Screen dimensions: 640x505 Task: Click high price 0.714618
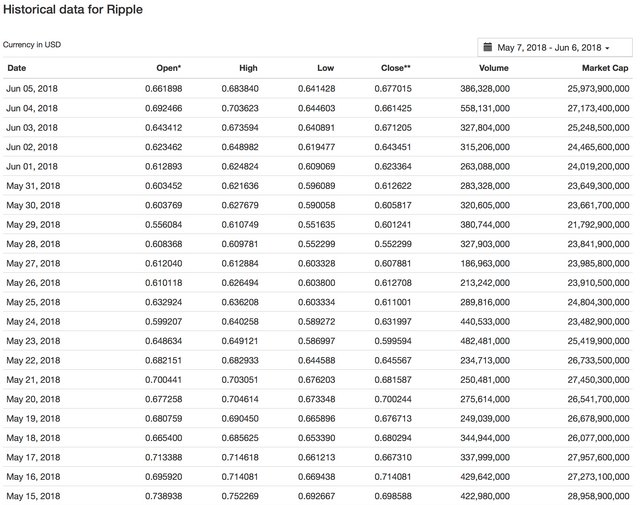coord(240,457)
